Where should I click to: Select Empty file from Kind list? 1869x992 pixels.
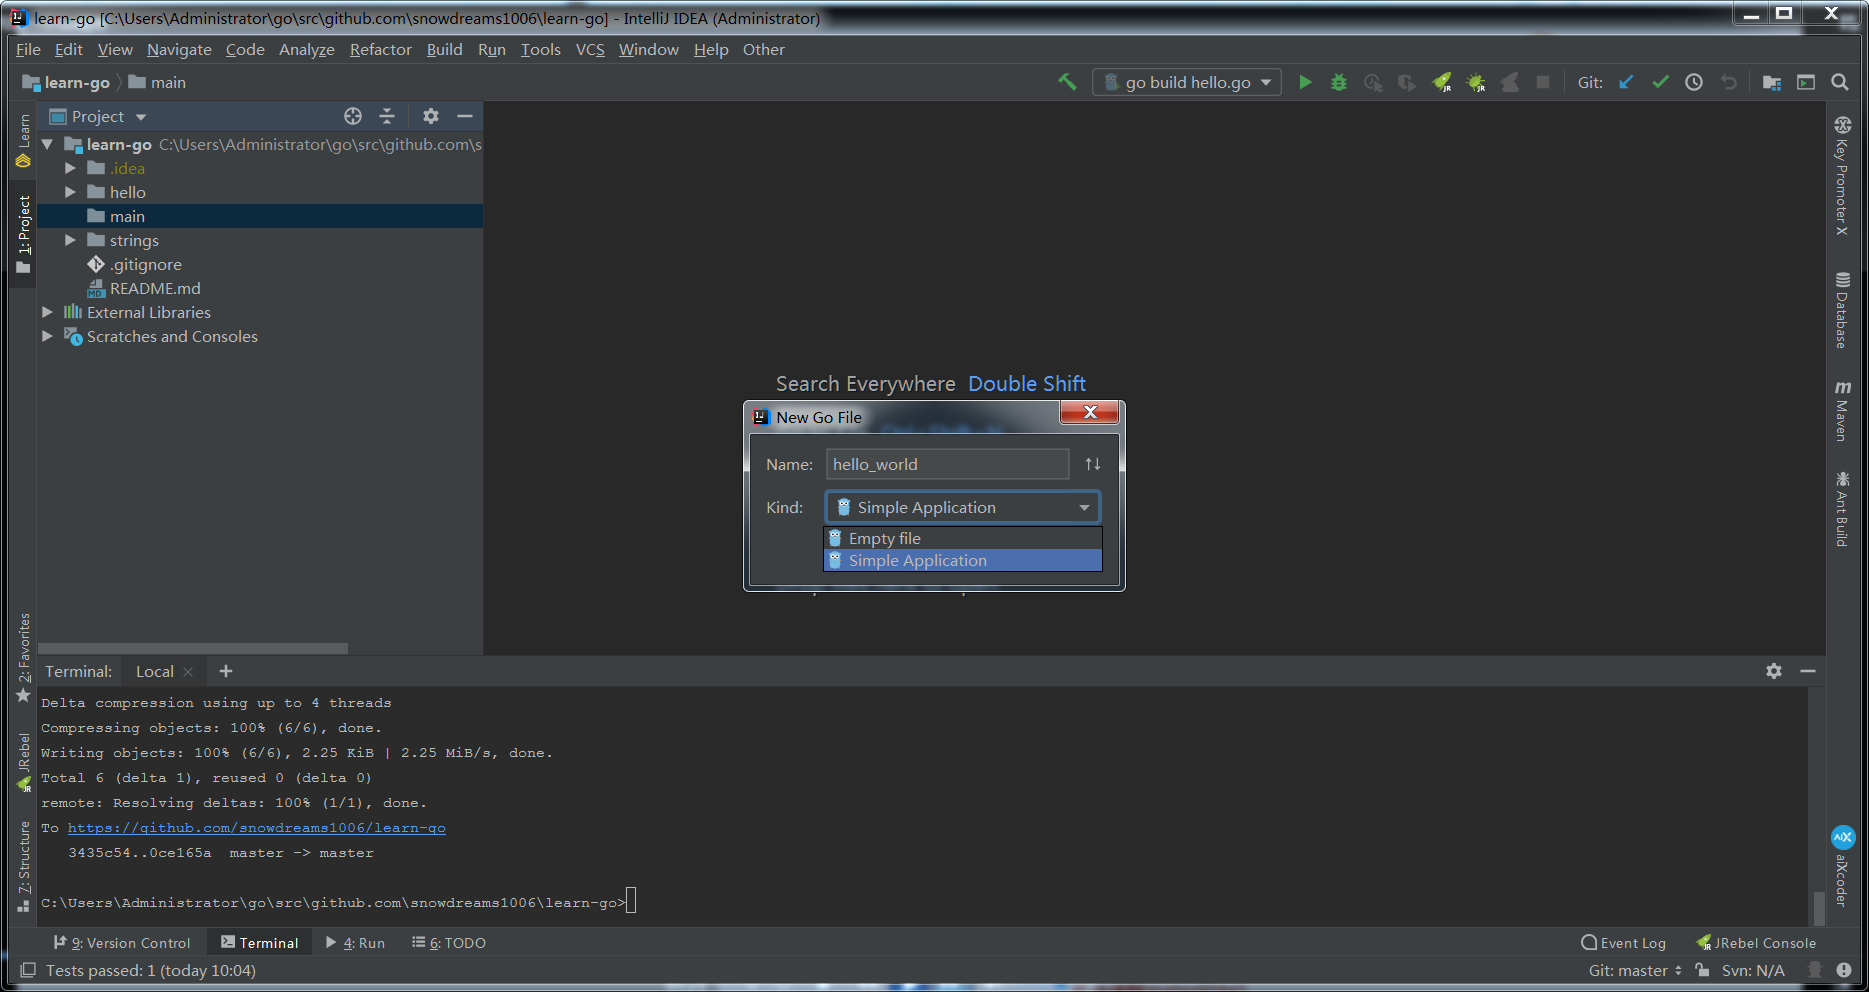[x=884, y=538]
